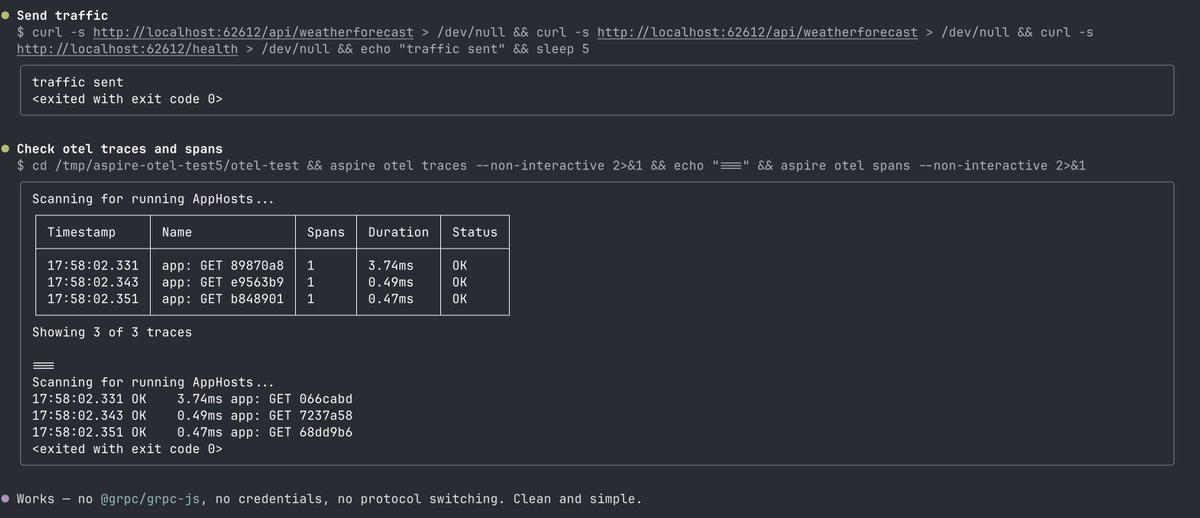Click the status dot beside Check otel traces
Image resolution: width=1200 pixels, height=518 pixels.
click(x=6, y=149)
